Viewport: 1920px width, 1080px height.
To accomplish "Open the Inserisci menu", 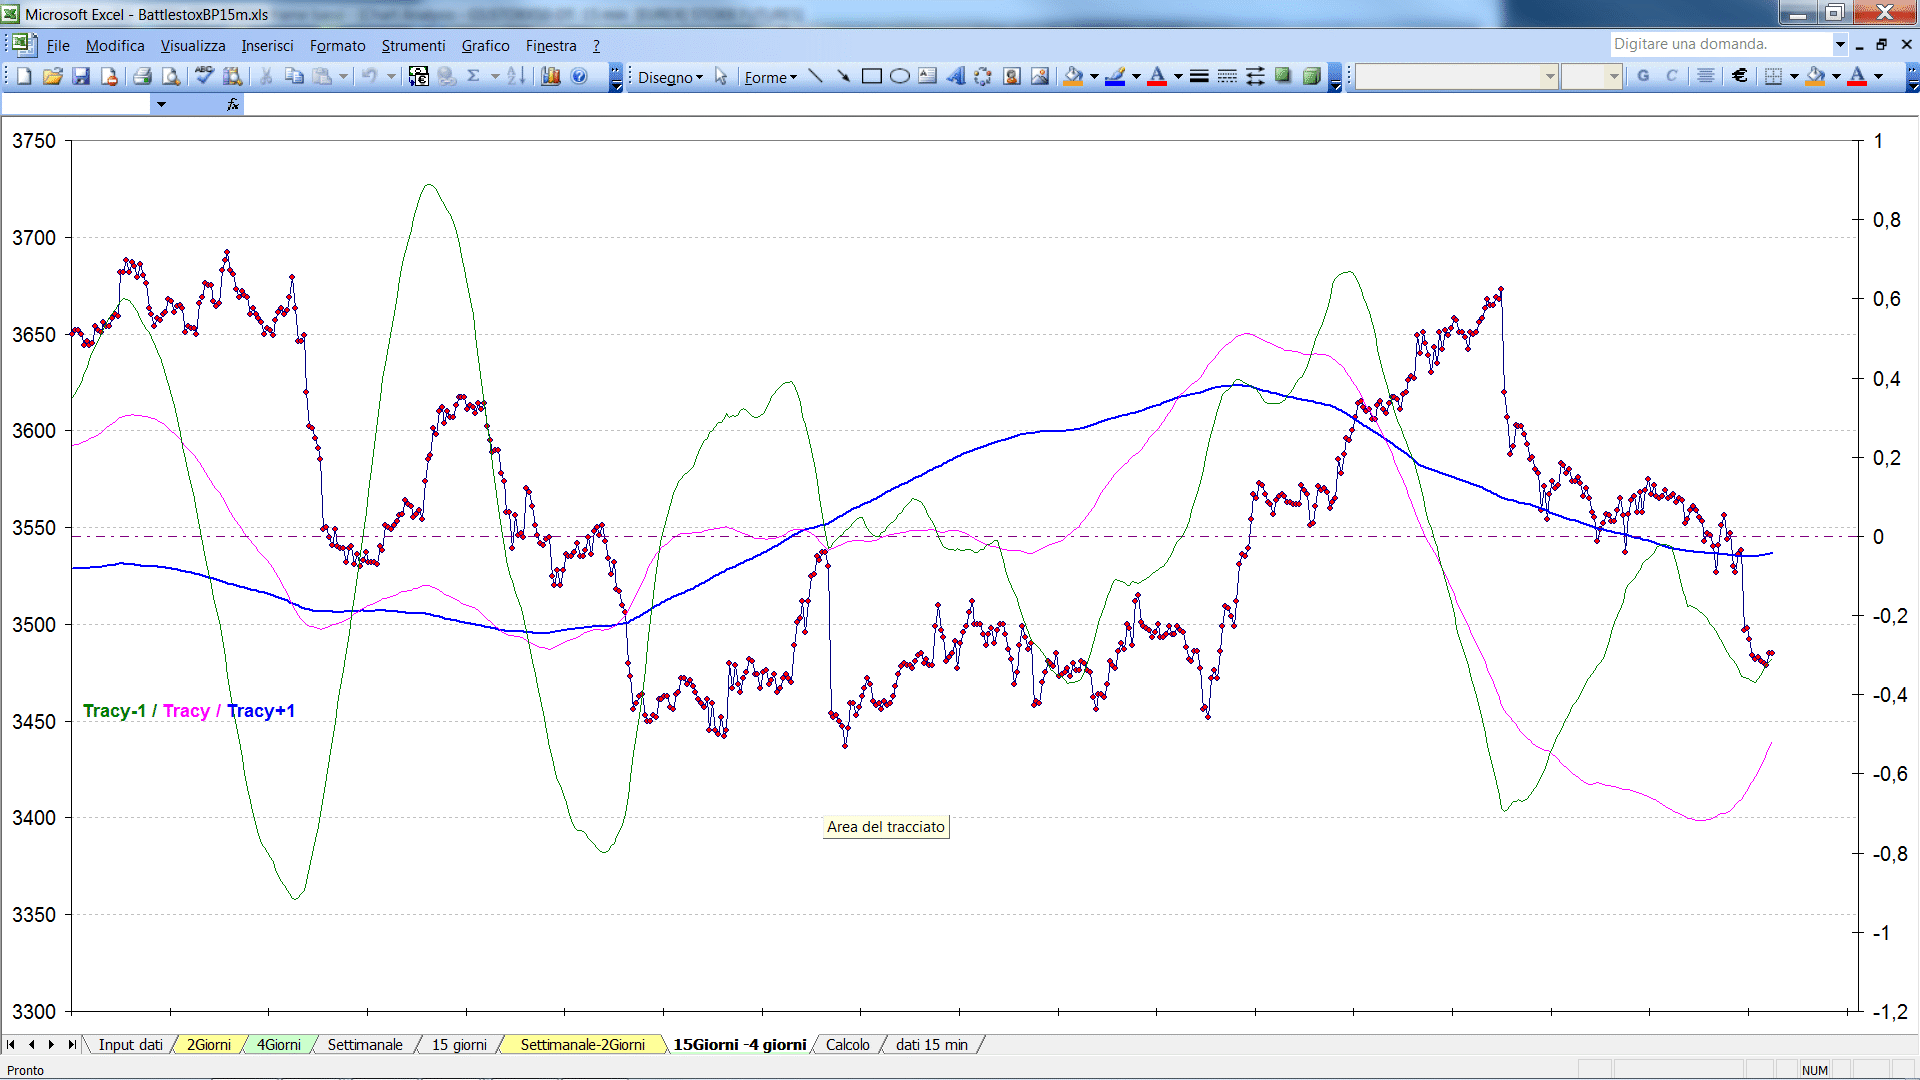I will [267, 45].
